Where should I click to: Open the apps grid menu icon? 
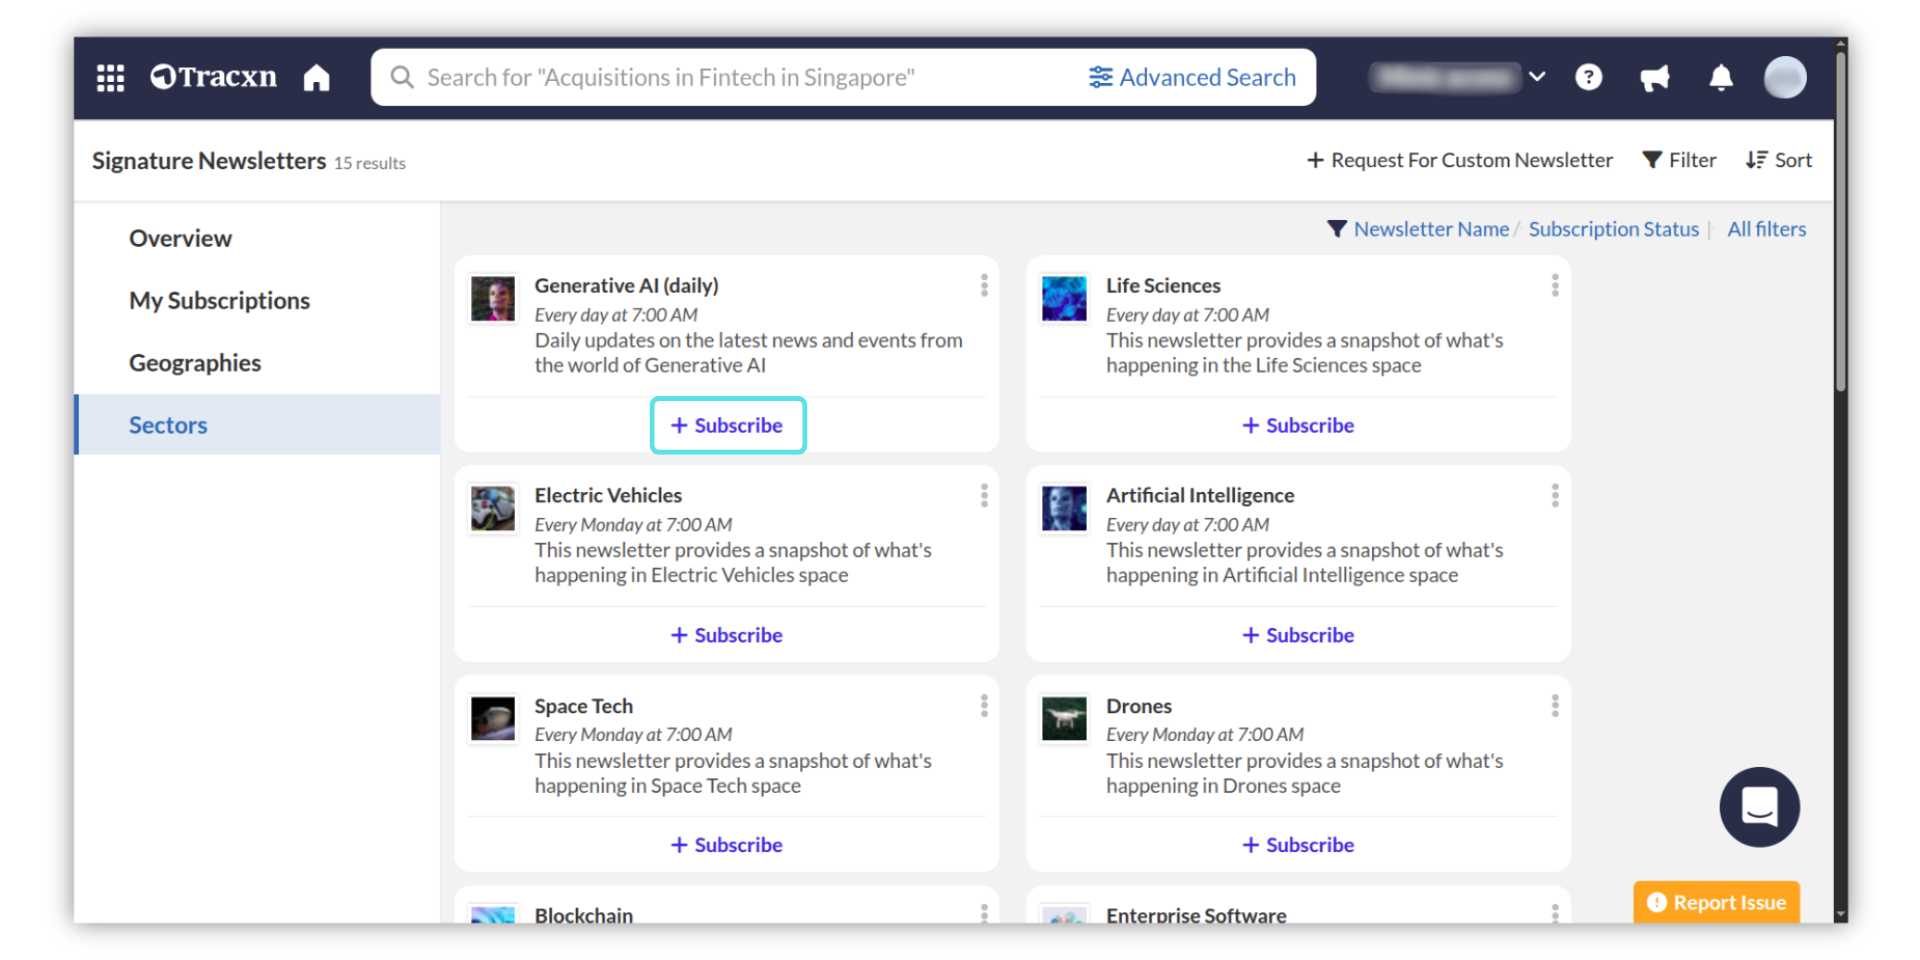coord(110,77)
